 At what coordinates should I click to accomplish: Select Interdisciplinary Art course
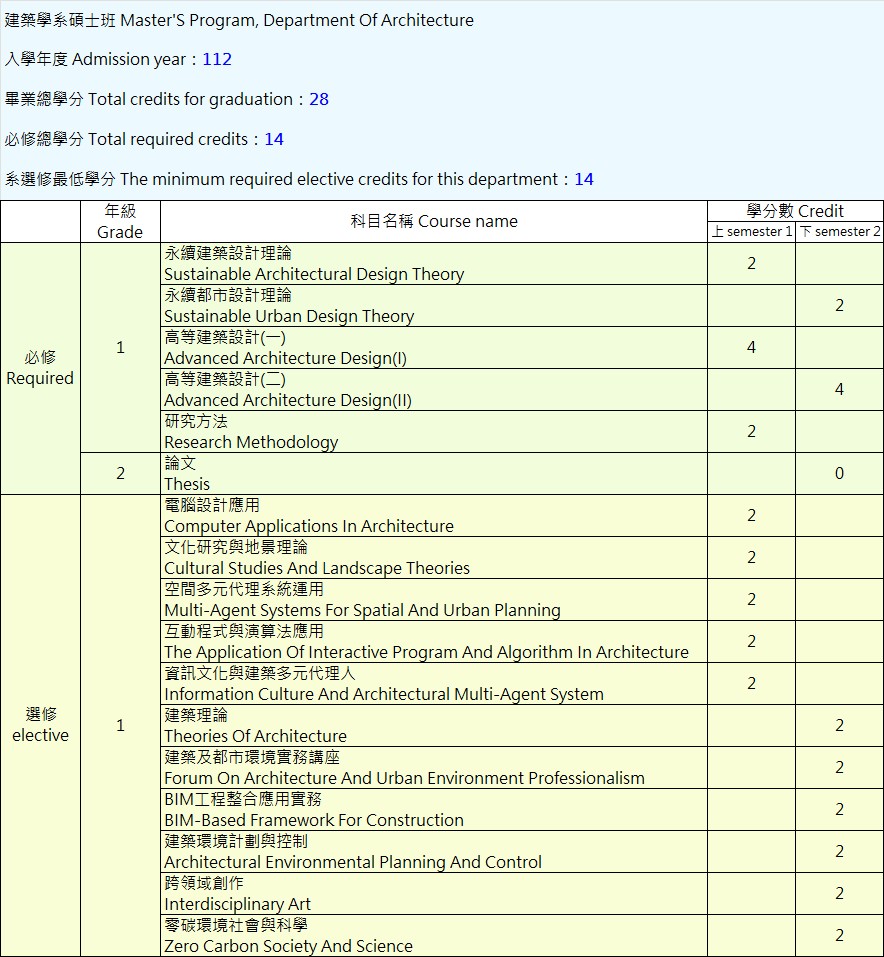(434, 894)
